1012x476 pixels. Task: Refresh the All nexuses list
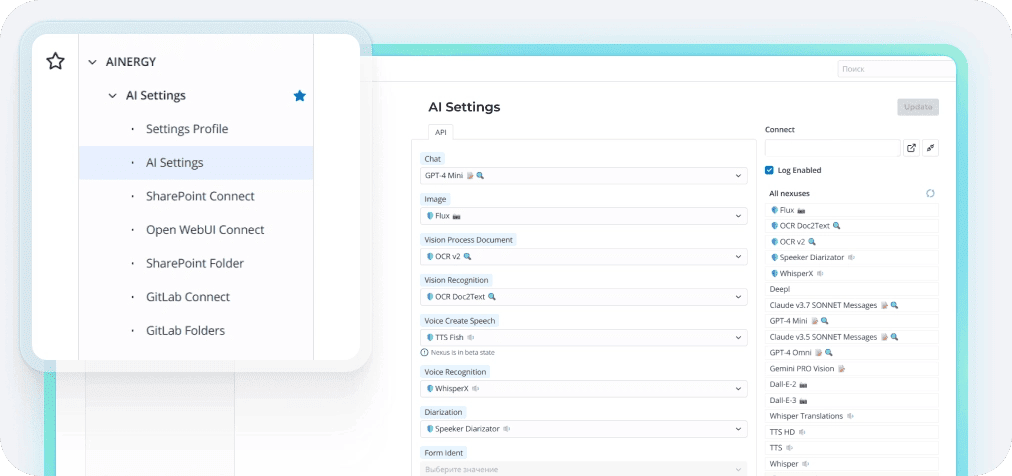930,193
